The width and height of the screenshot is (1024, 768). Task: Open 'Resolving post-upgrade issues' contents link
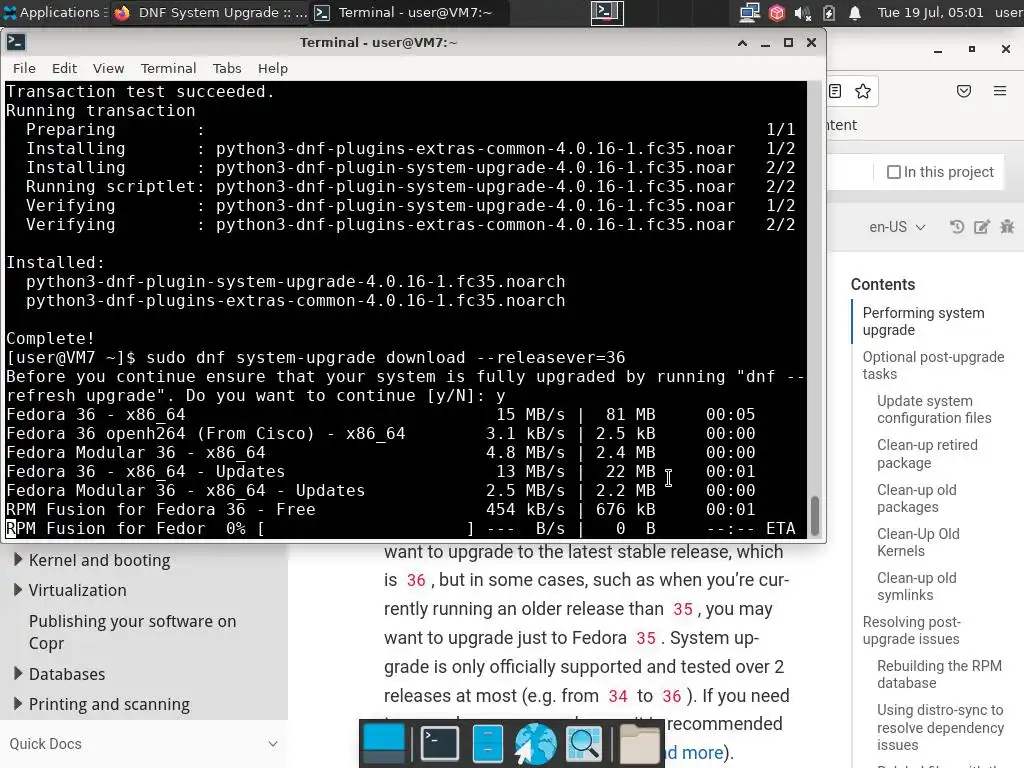pos(911,630)
